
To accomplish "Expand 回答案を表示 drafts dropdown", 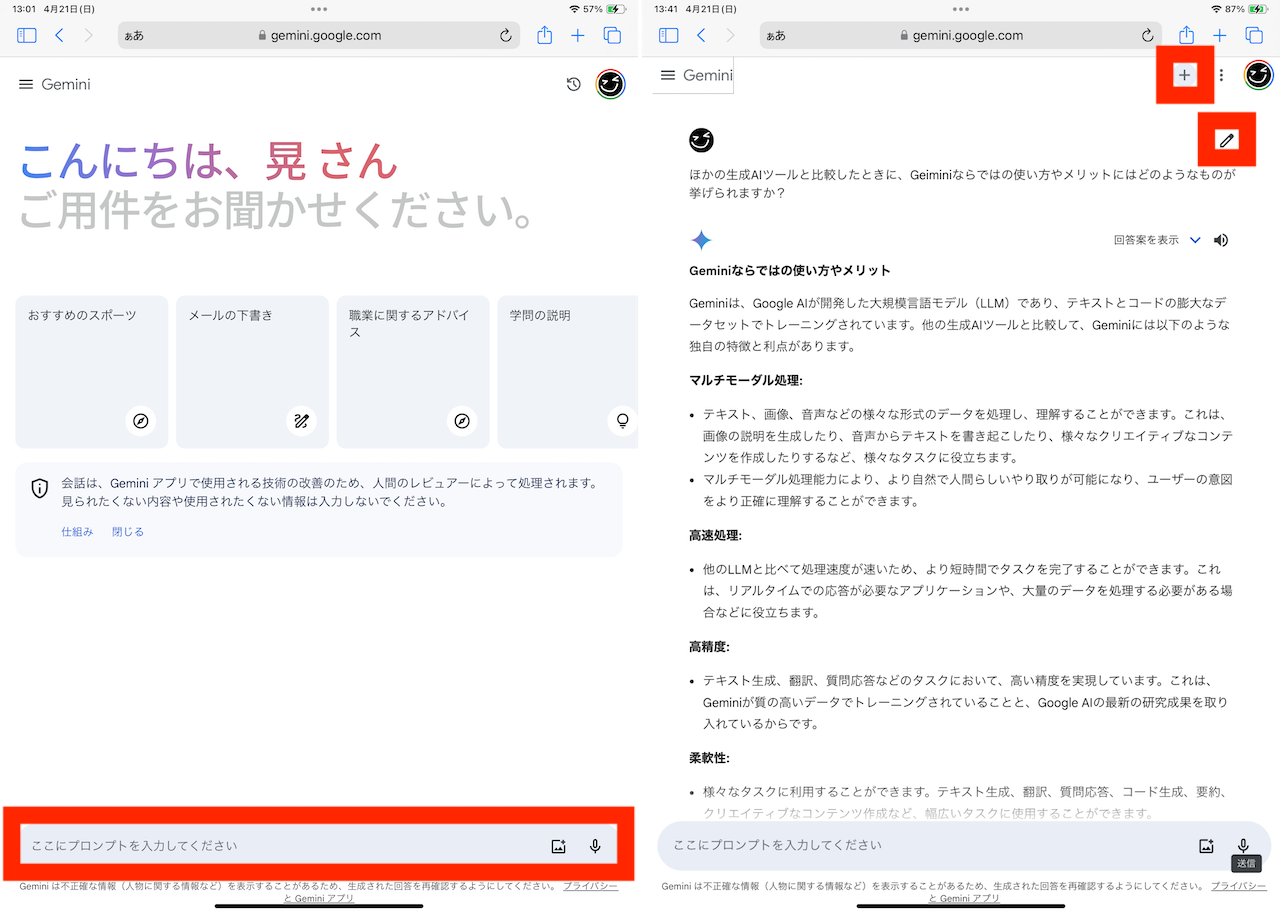I will pos(1157,240).
